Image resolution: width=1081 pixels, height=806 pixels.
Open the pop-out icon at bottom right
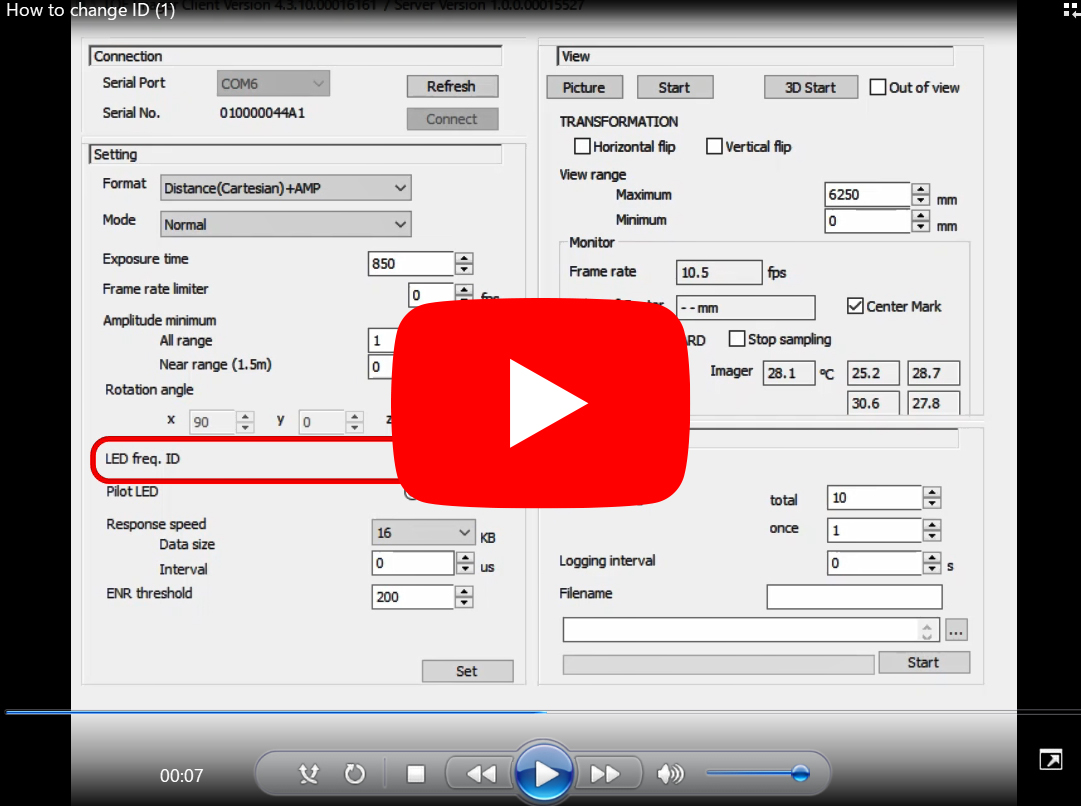pos(1051,760)
